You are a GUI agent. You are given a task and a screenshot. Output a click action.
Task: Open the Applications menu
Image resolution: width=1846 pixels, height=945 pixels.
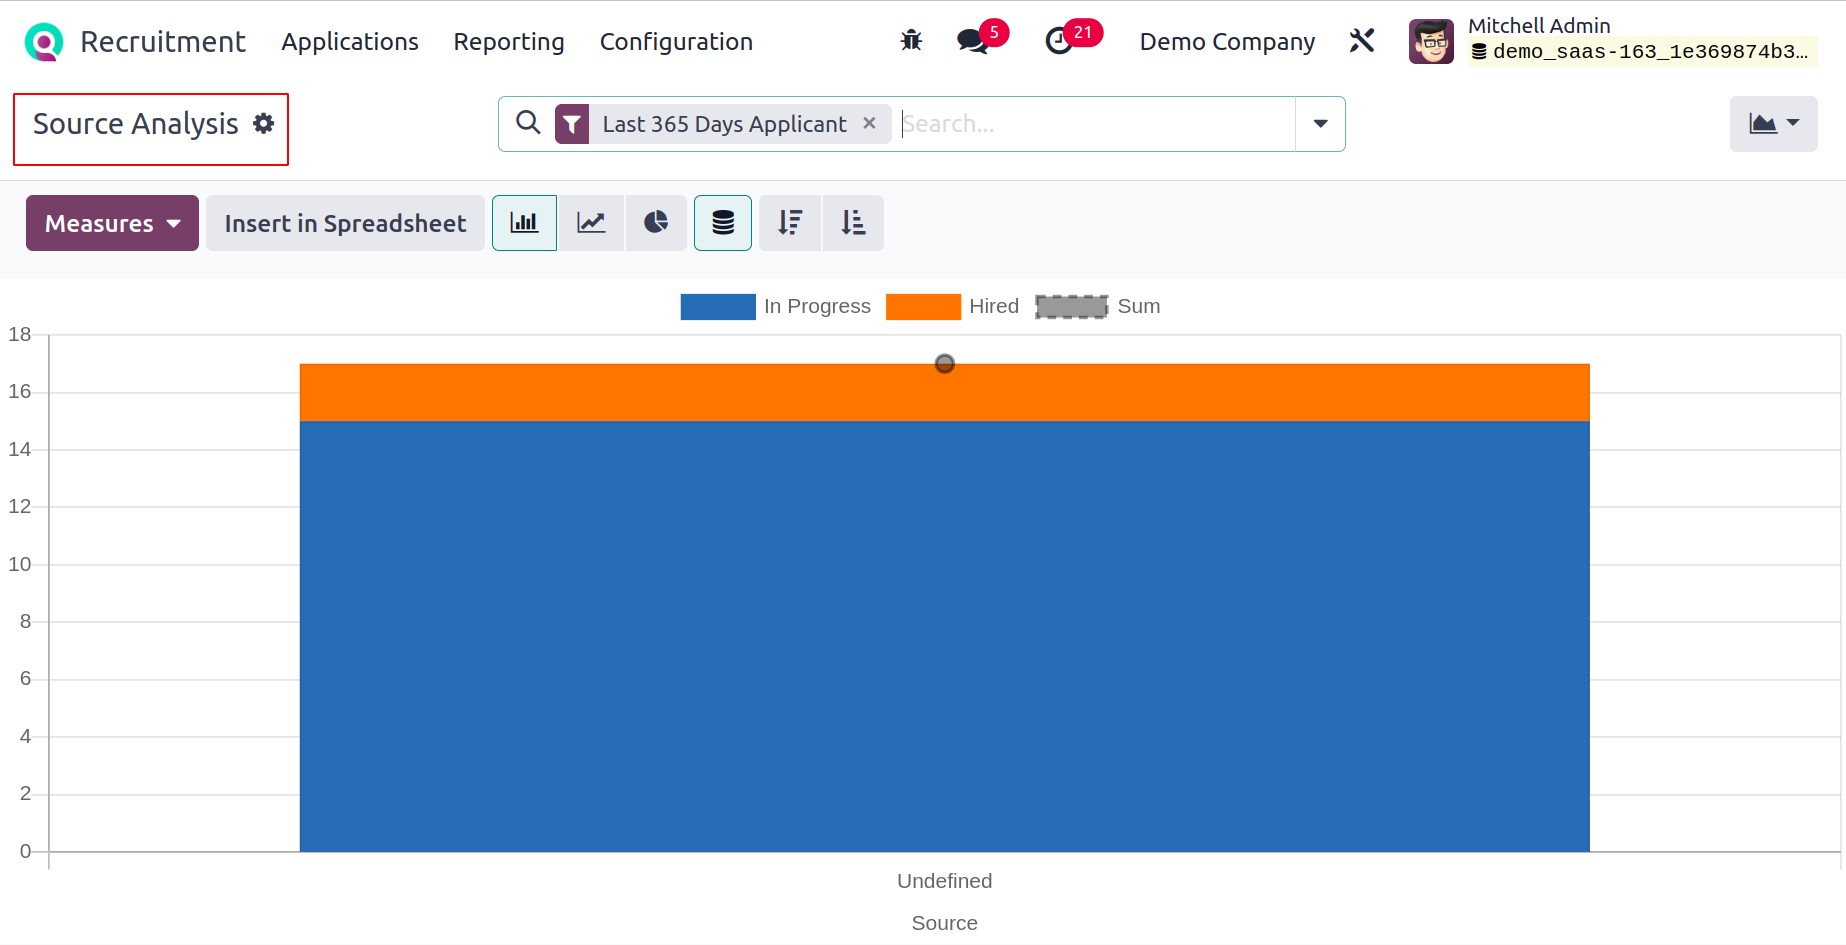tap(350, 42)
